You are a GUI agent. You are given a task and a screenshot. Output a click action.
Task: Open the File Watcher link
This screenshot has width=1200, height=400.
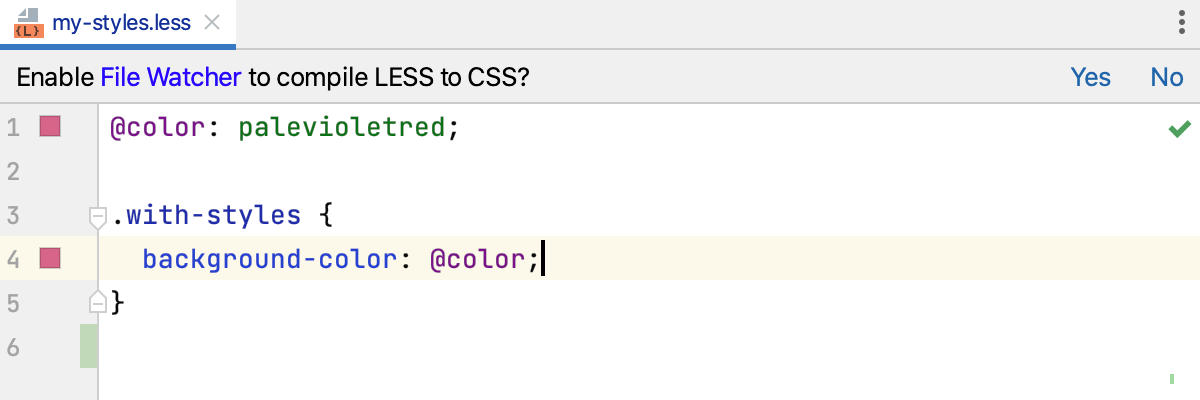tap(171, 77)
